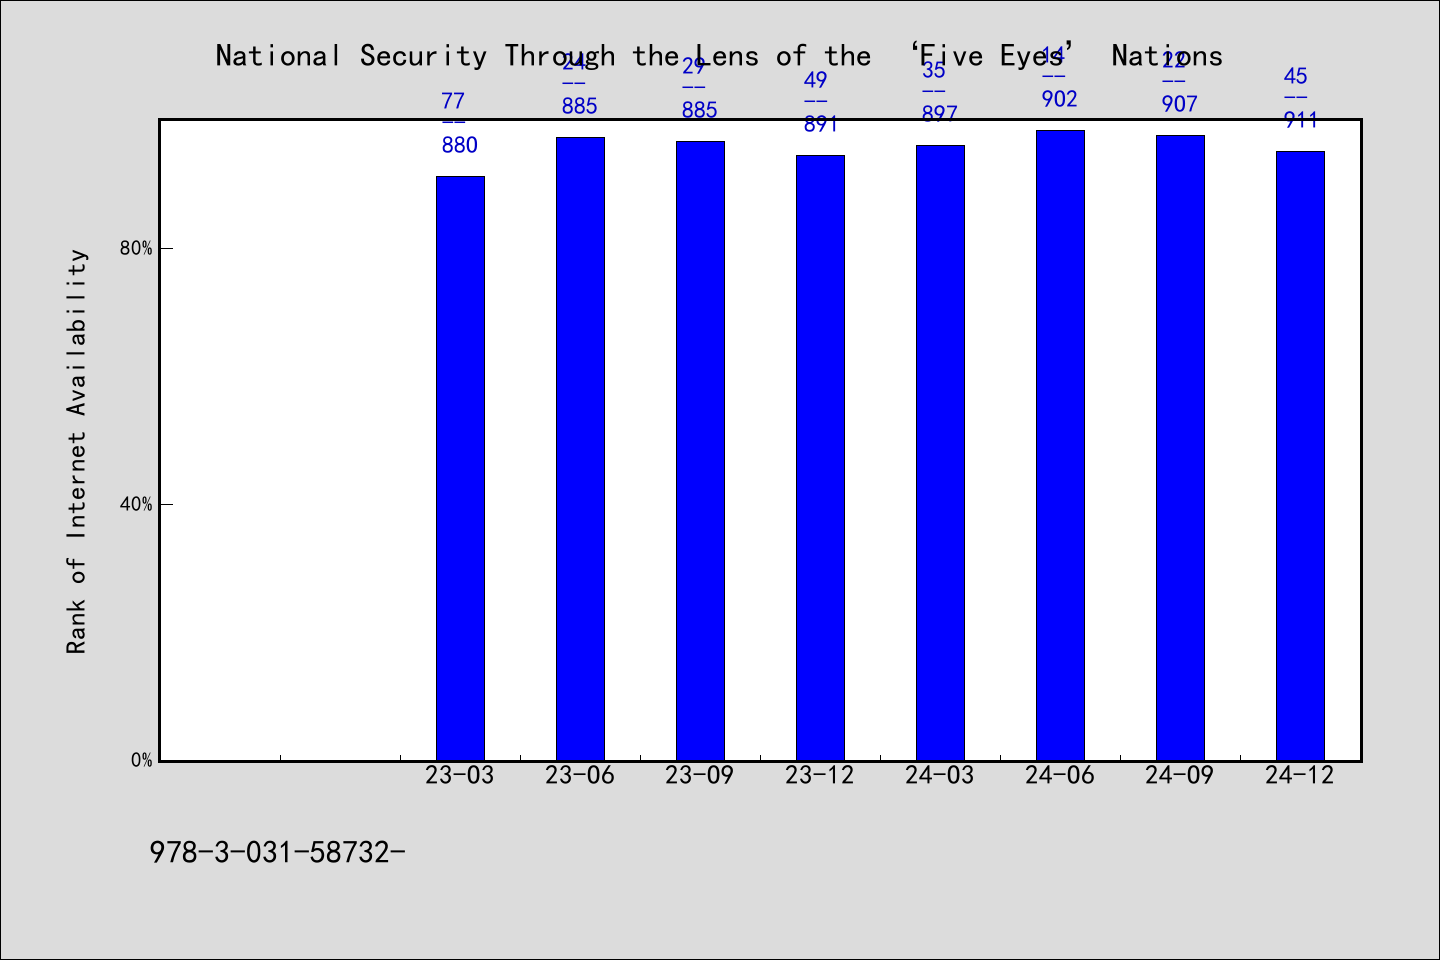Click the 891 data label
Image resolution: width=1440 pixels, height=960 pixels.
[820, 124]
